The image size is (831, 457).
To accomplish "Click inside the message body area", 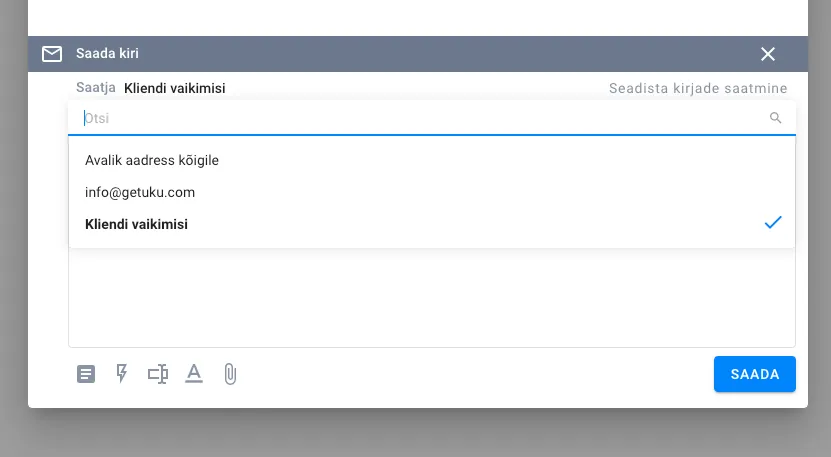I will (430, 300).
